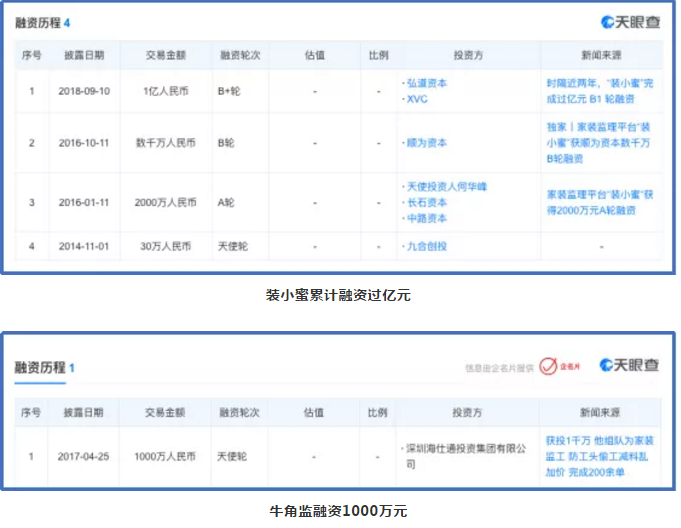Click the amount cell 1亿人民币

click(165, 91)
